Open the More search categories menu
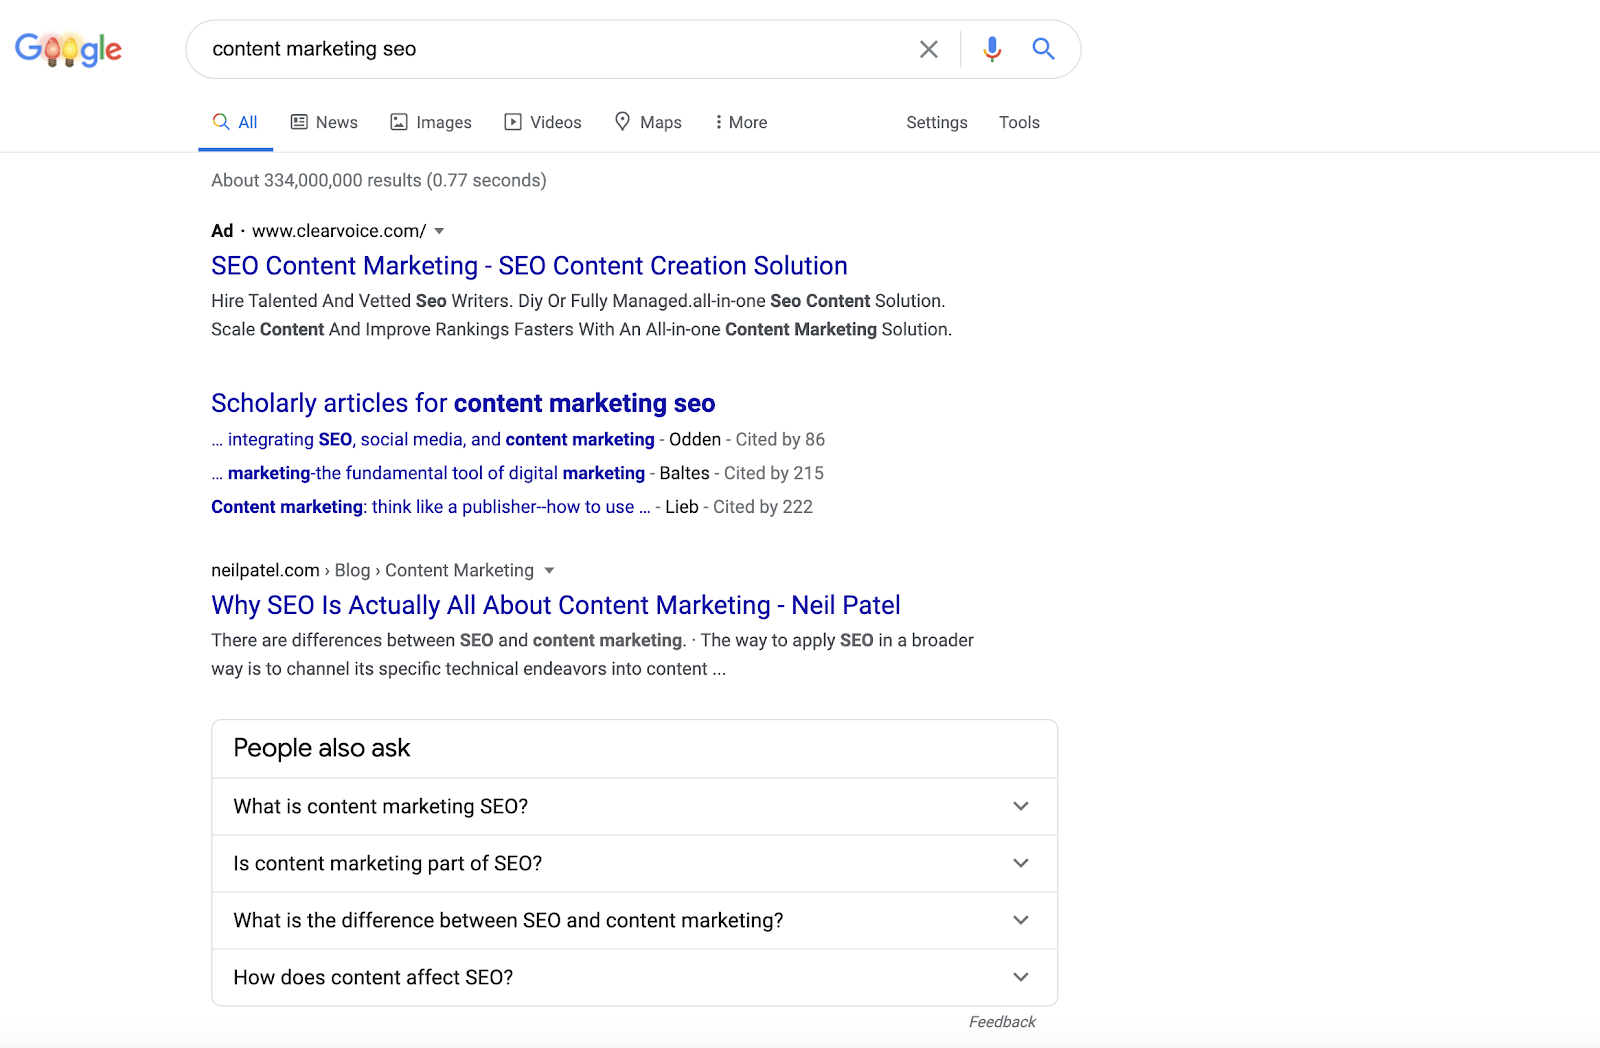The height and width of the screenshot is (1048, 1600). click(x=741, y=122)
